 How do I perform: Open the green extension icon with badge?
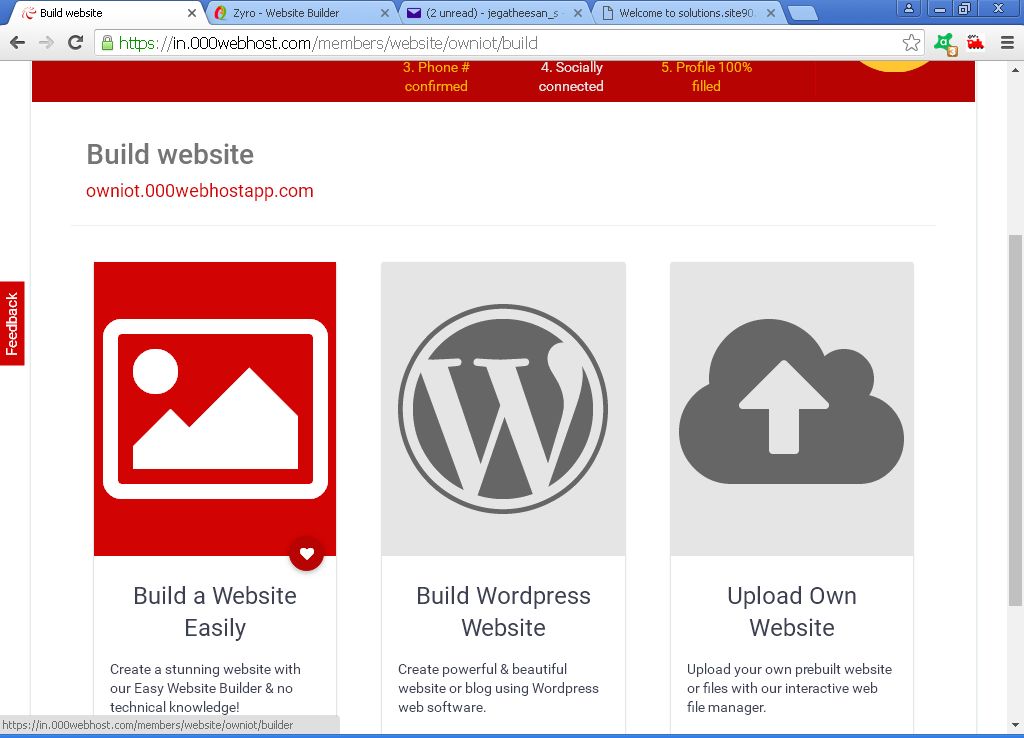pos(945,44)
